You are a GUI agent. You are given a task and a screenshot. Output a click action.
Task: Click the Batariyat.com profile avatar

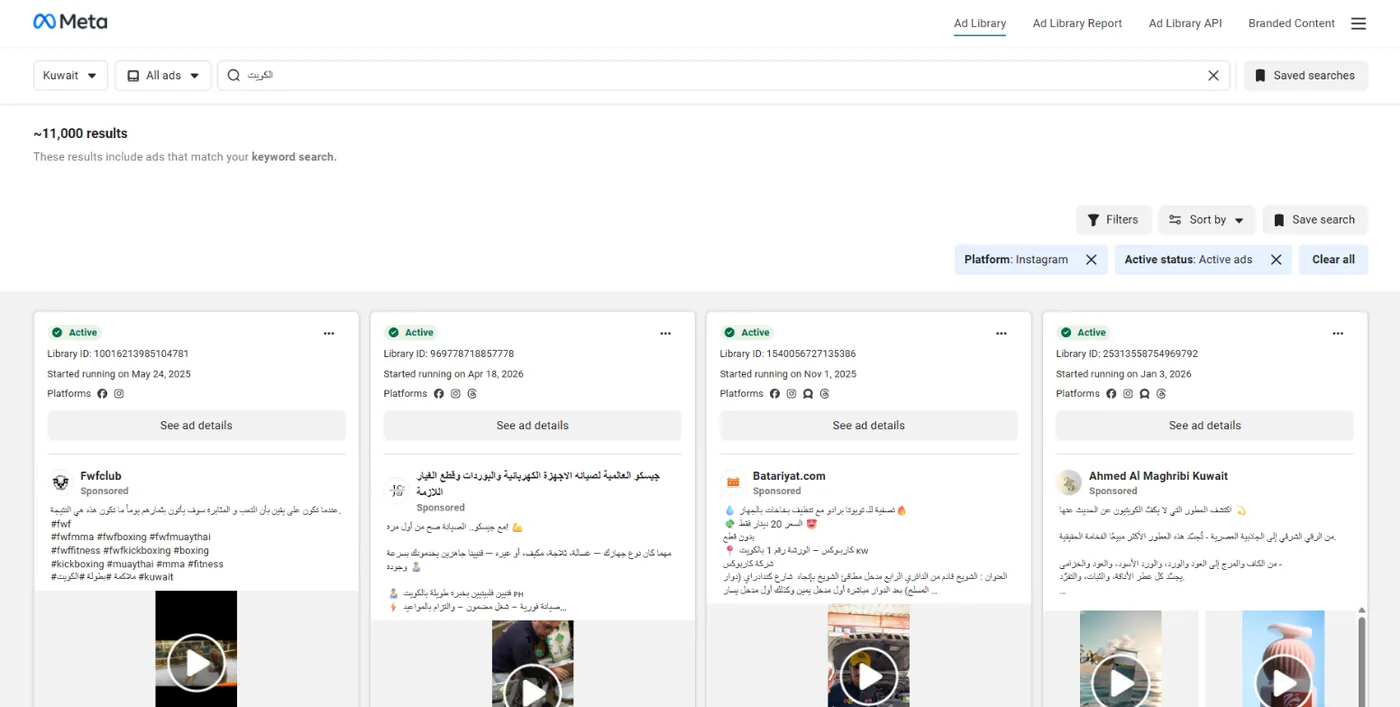coord(732,483)
